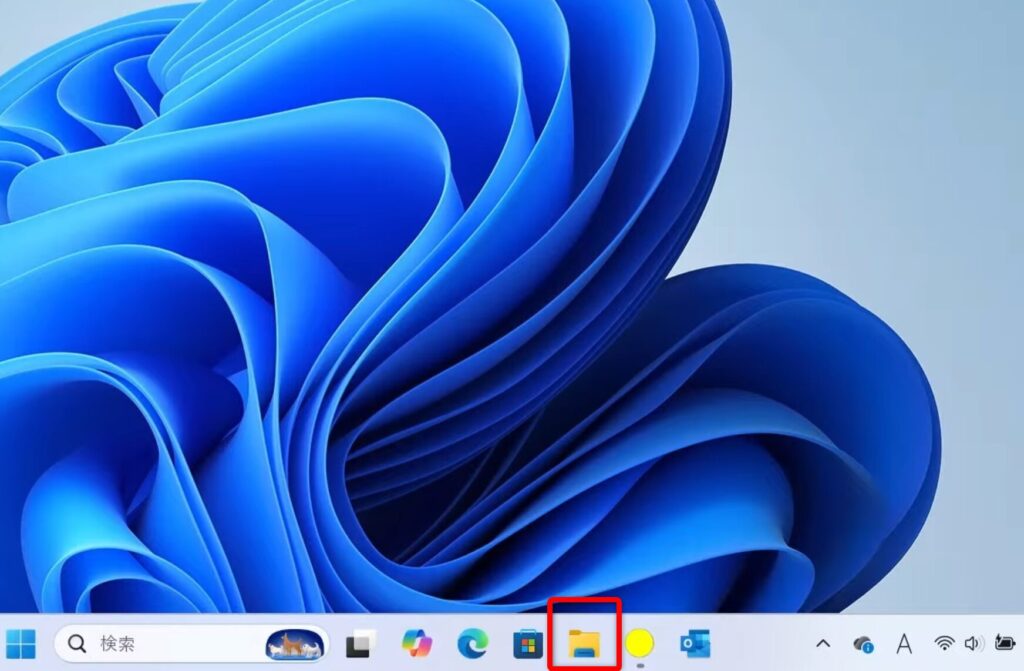Open the animal search highlight image
1024x671 pixels.
pos(295,644)
